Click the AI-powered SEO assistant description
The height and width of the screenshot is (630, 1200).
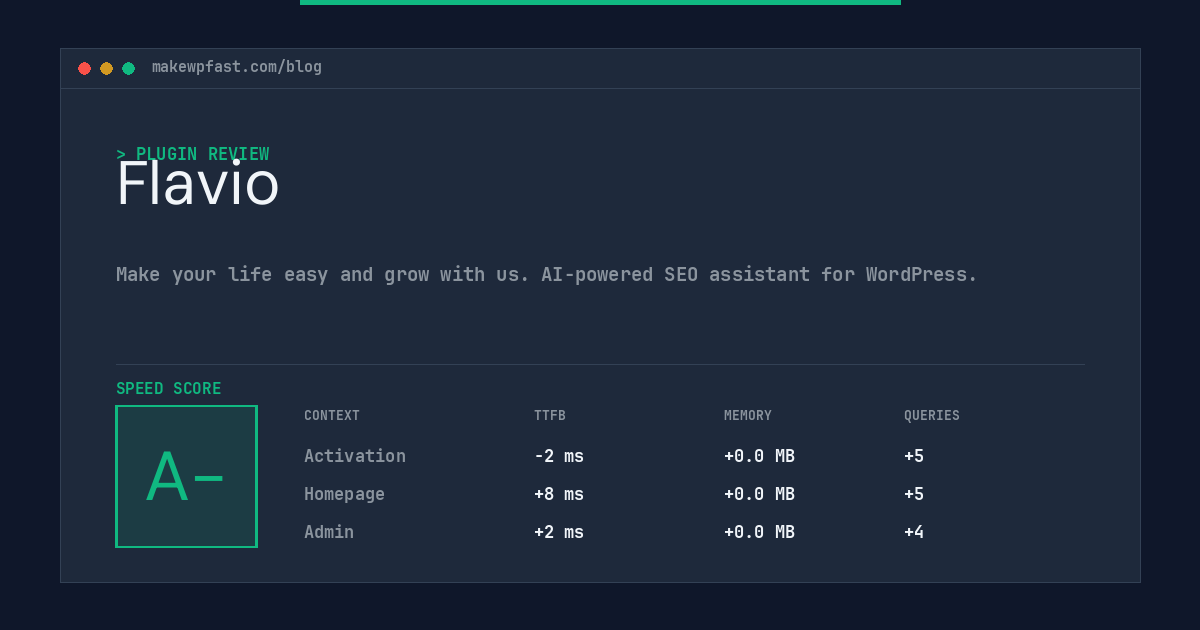(546, 274)
